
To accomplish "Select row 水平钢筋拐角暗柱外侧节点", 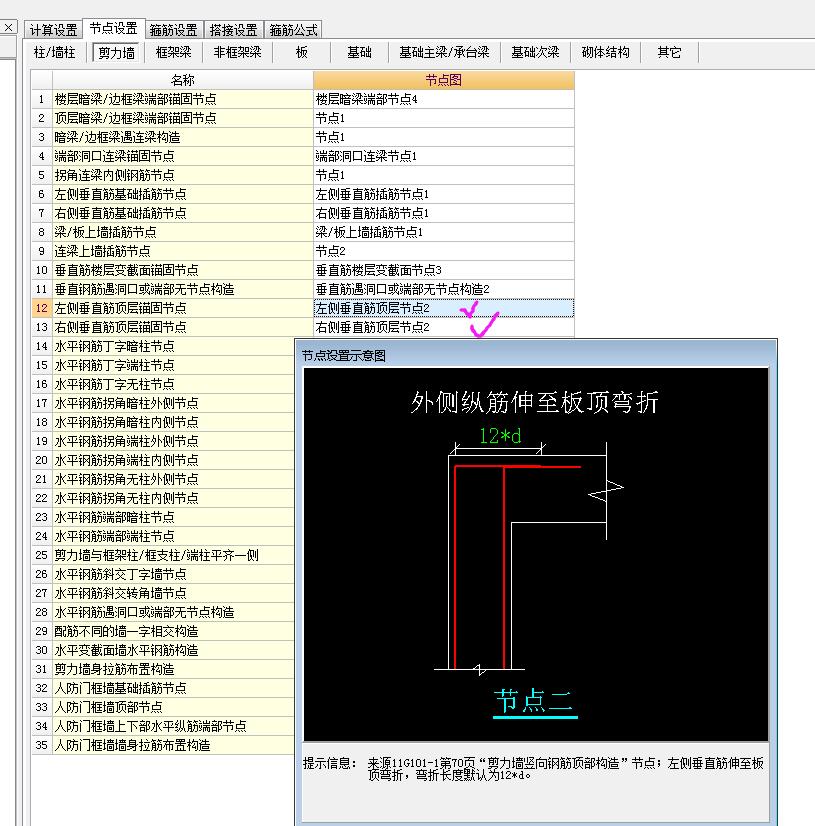I will tap(173, 403).
